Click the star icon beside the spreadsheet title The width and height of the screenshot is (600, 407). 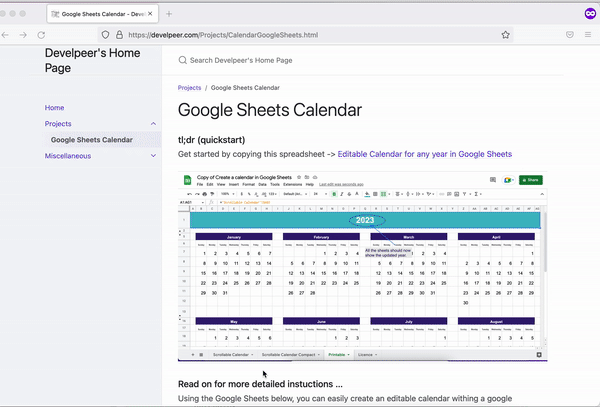pos(299,177)
